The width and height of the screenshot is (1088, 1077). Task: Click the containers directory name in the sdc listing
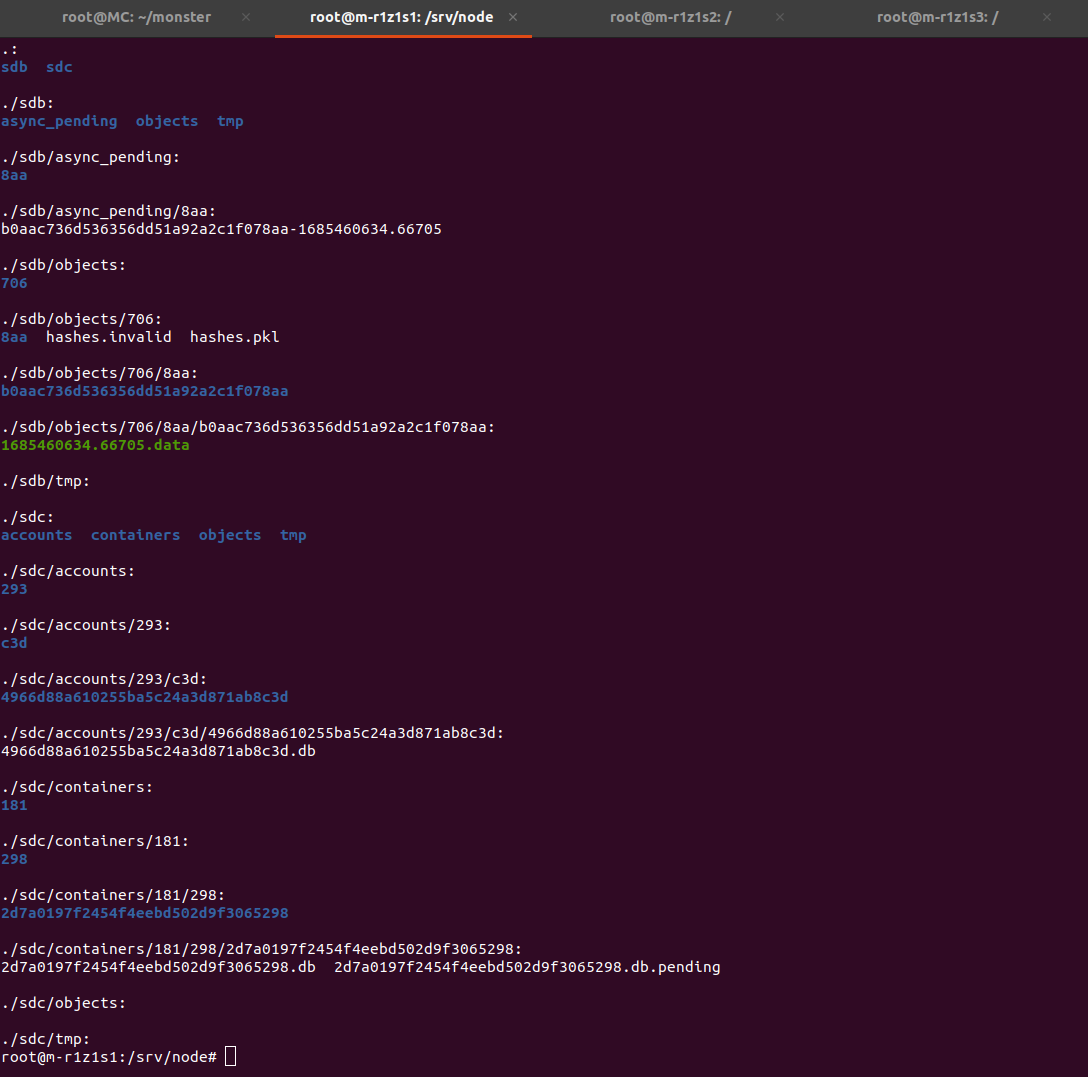[x=135, y=535]
